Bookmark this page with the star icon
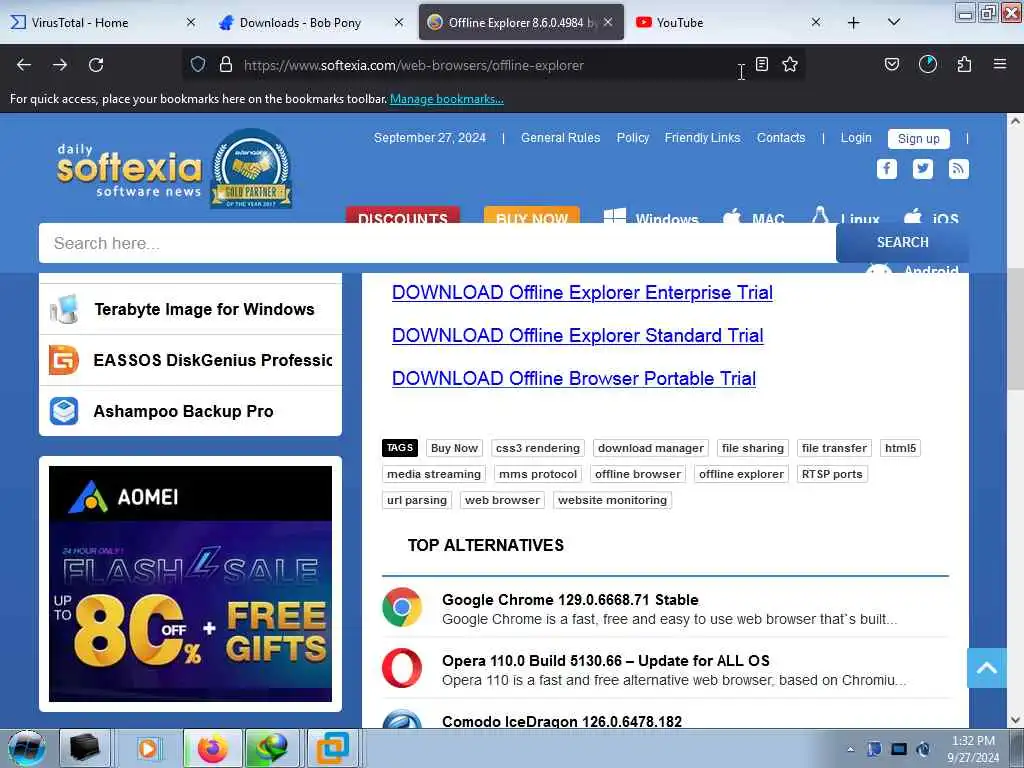Viewport: 1024px width, 768px height. point(790,64)
